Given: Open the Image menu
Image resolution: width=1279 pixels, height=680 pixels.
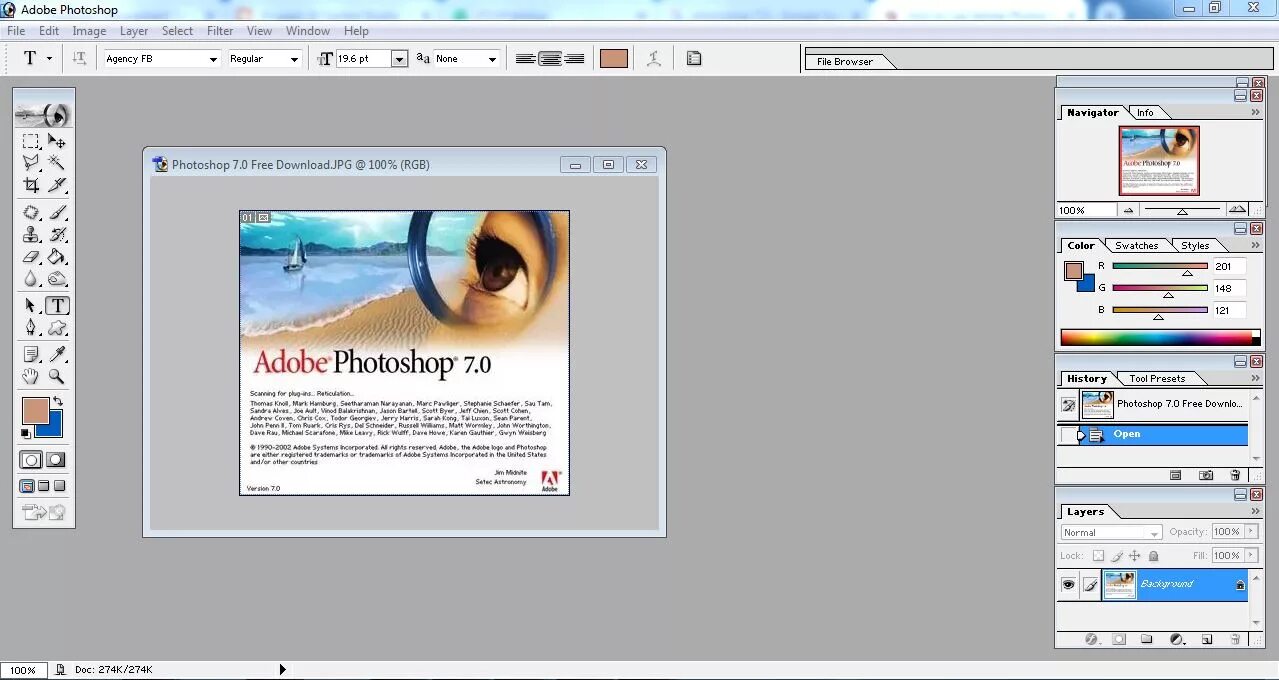Looking at the screenshot, I should [89, 31].
